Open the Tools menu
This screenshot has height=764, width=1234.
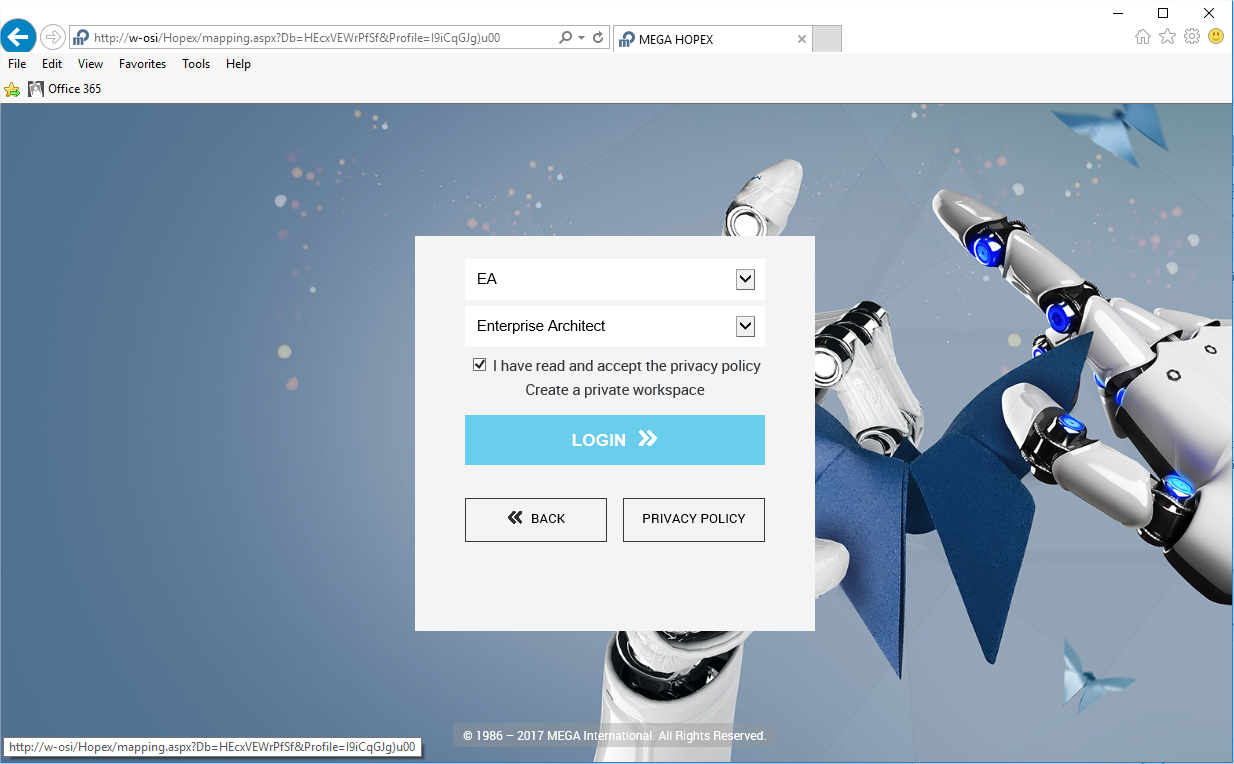196,64
